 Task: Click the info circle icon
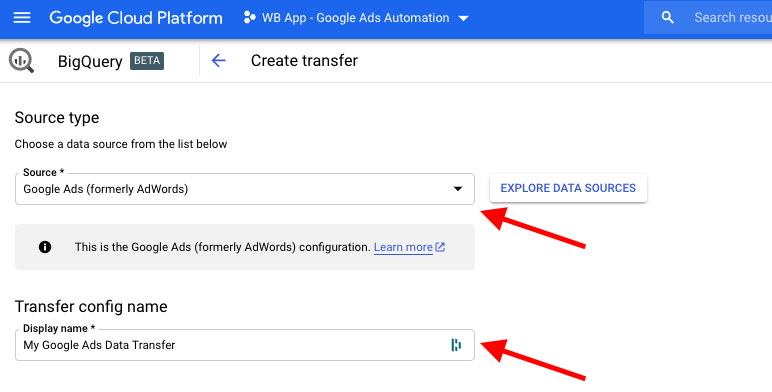tap(45, 247)
